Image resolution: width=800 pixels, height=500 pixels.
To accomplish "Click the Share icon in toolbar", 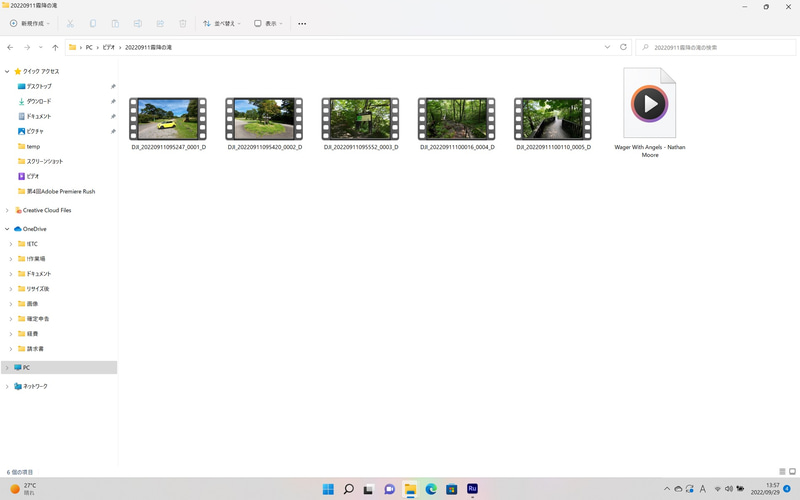I will [x=160, y=23].
